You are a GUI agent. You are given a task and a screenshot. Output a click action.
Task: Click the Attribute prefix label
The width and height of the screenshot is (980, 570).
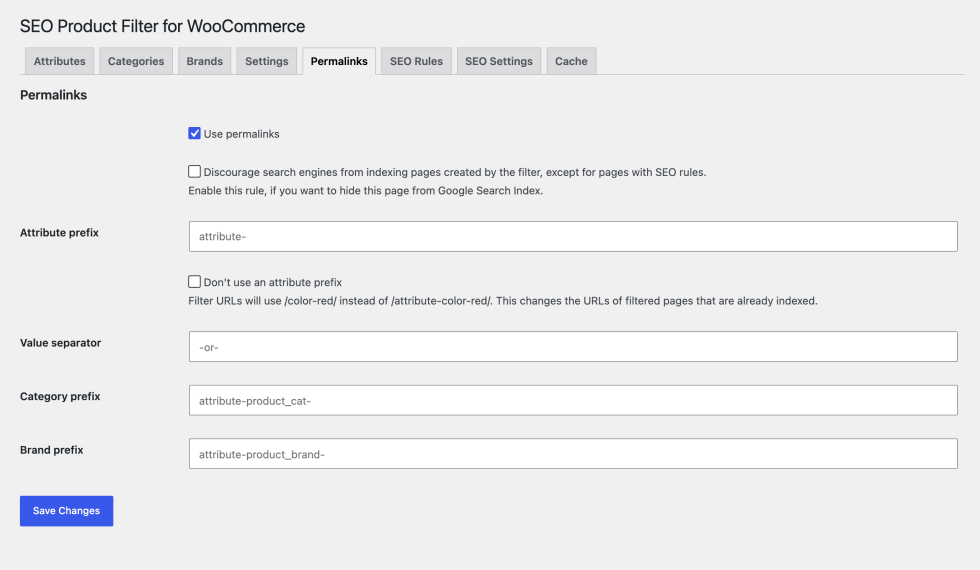(59, 232)
